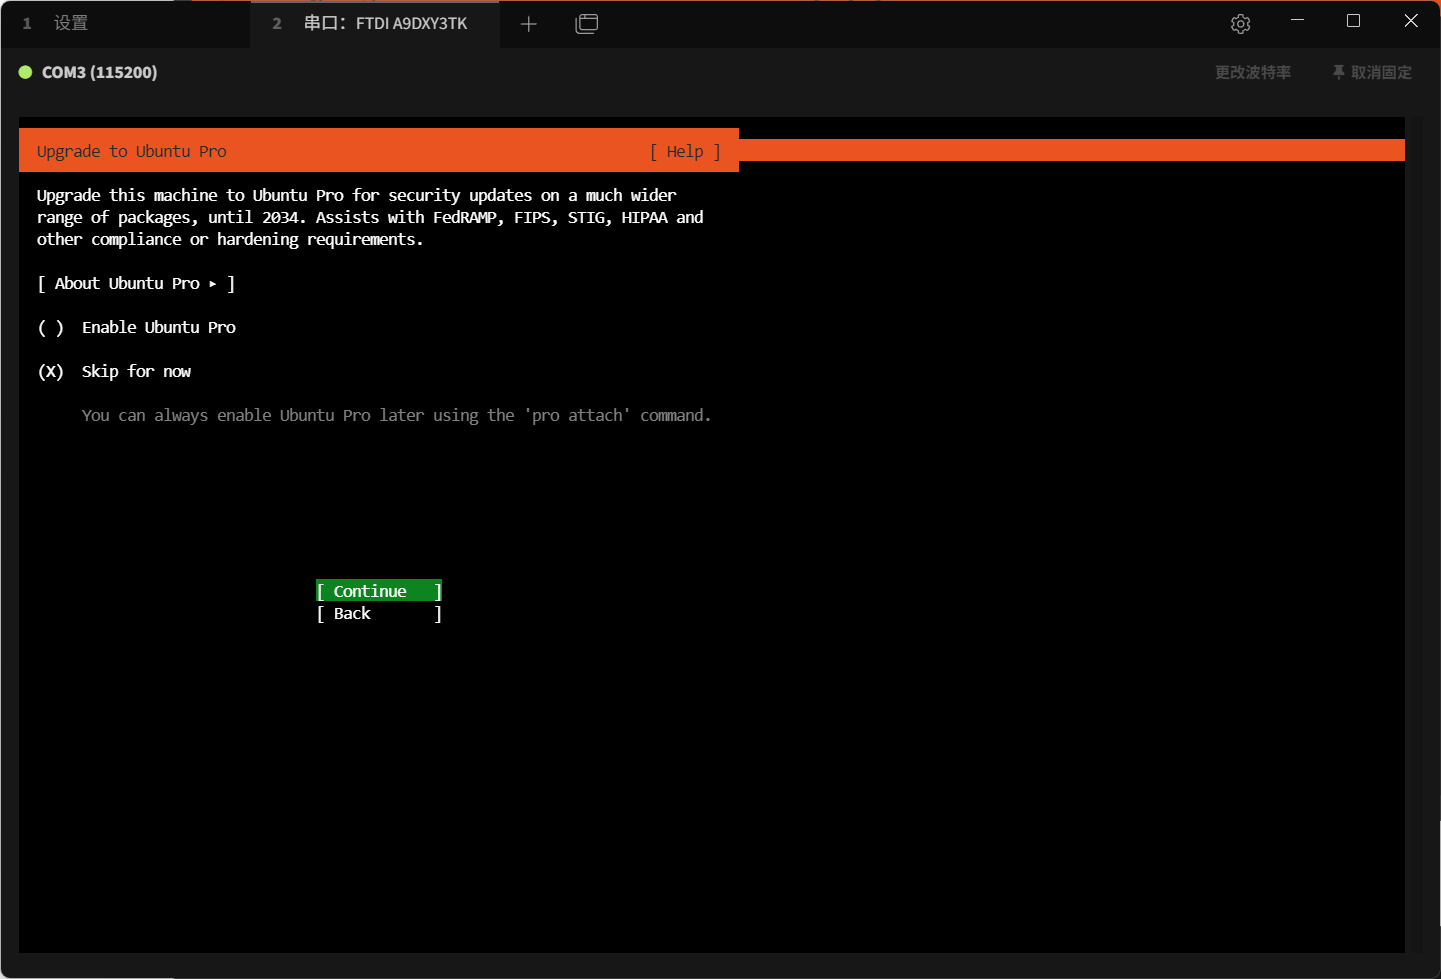Select the Skip for now radio option

tap(51, 372)
